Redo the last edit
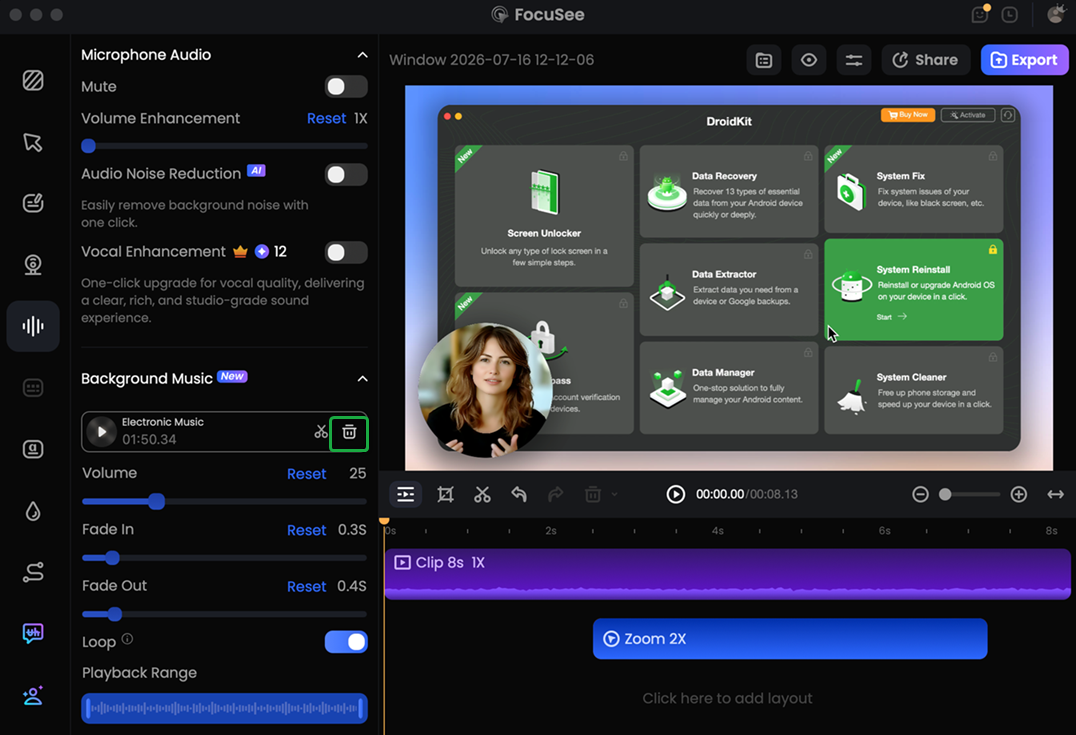Screen dimensions: 1076x735 (x=556, y=494)
